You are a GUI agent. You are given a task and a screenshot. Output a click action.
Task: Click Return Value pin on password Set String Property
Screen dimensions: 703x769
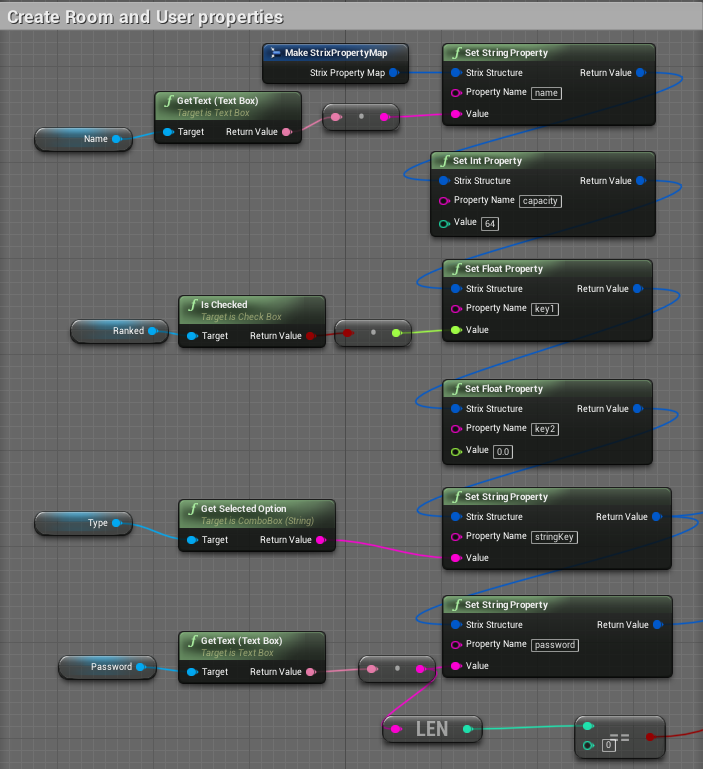click(x=658, y=625)
